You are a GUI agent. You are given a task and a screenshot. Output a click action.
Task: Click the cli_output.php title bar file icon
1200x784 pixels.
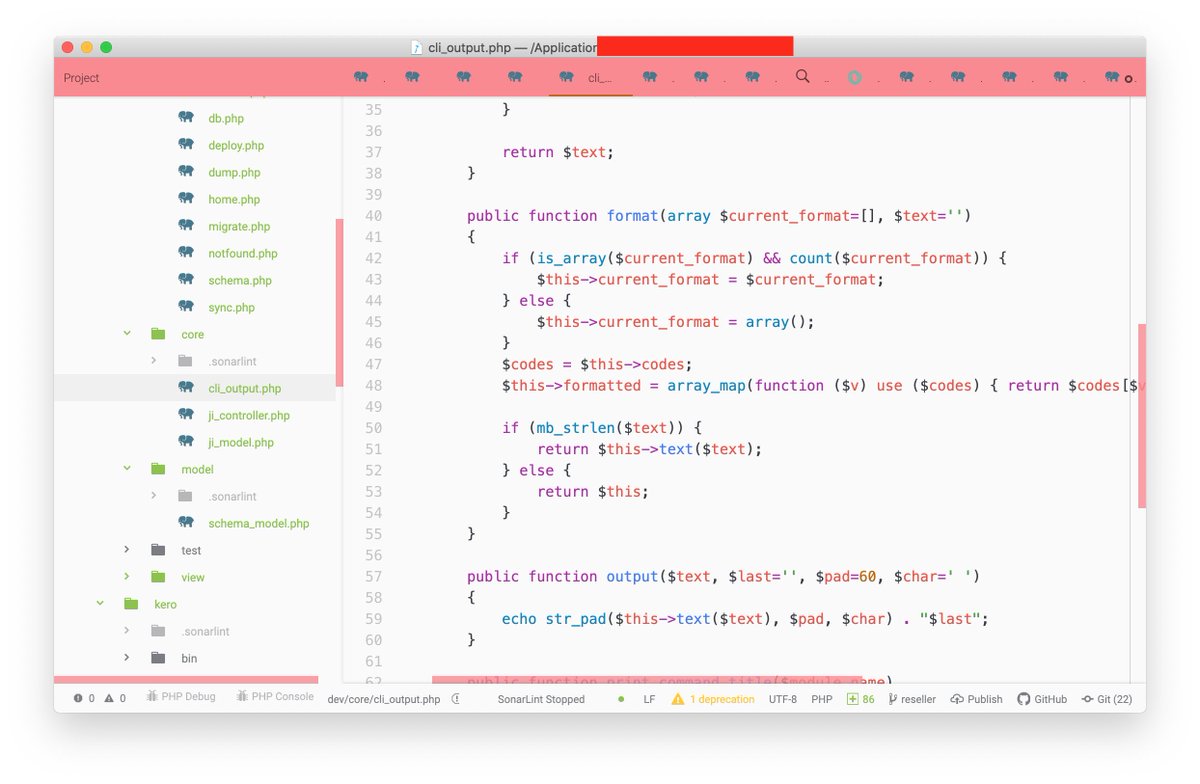tap(417, 47)
